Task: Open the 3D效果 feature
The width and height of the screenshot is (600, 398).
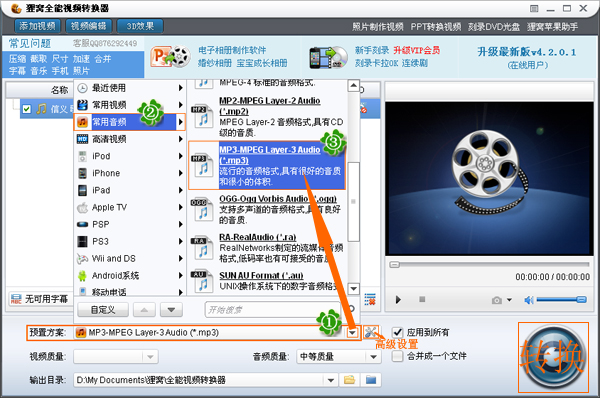Action: pos(140,26)
